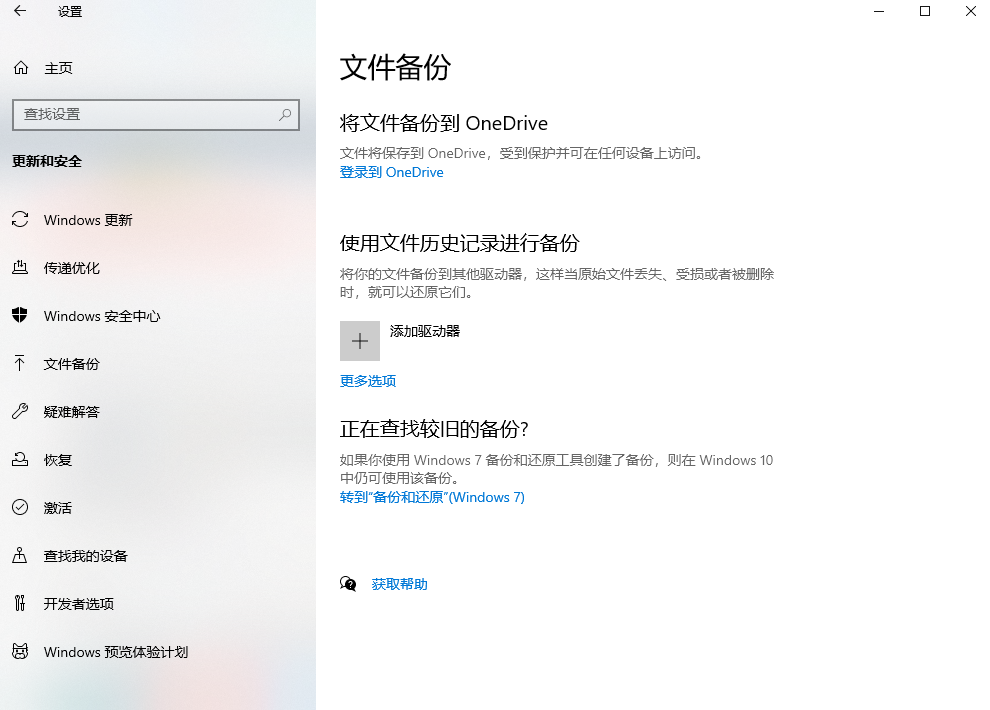
Task: Click the 开发者选项 icon
Action: (20, 604)
